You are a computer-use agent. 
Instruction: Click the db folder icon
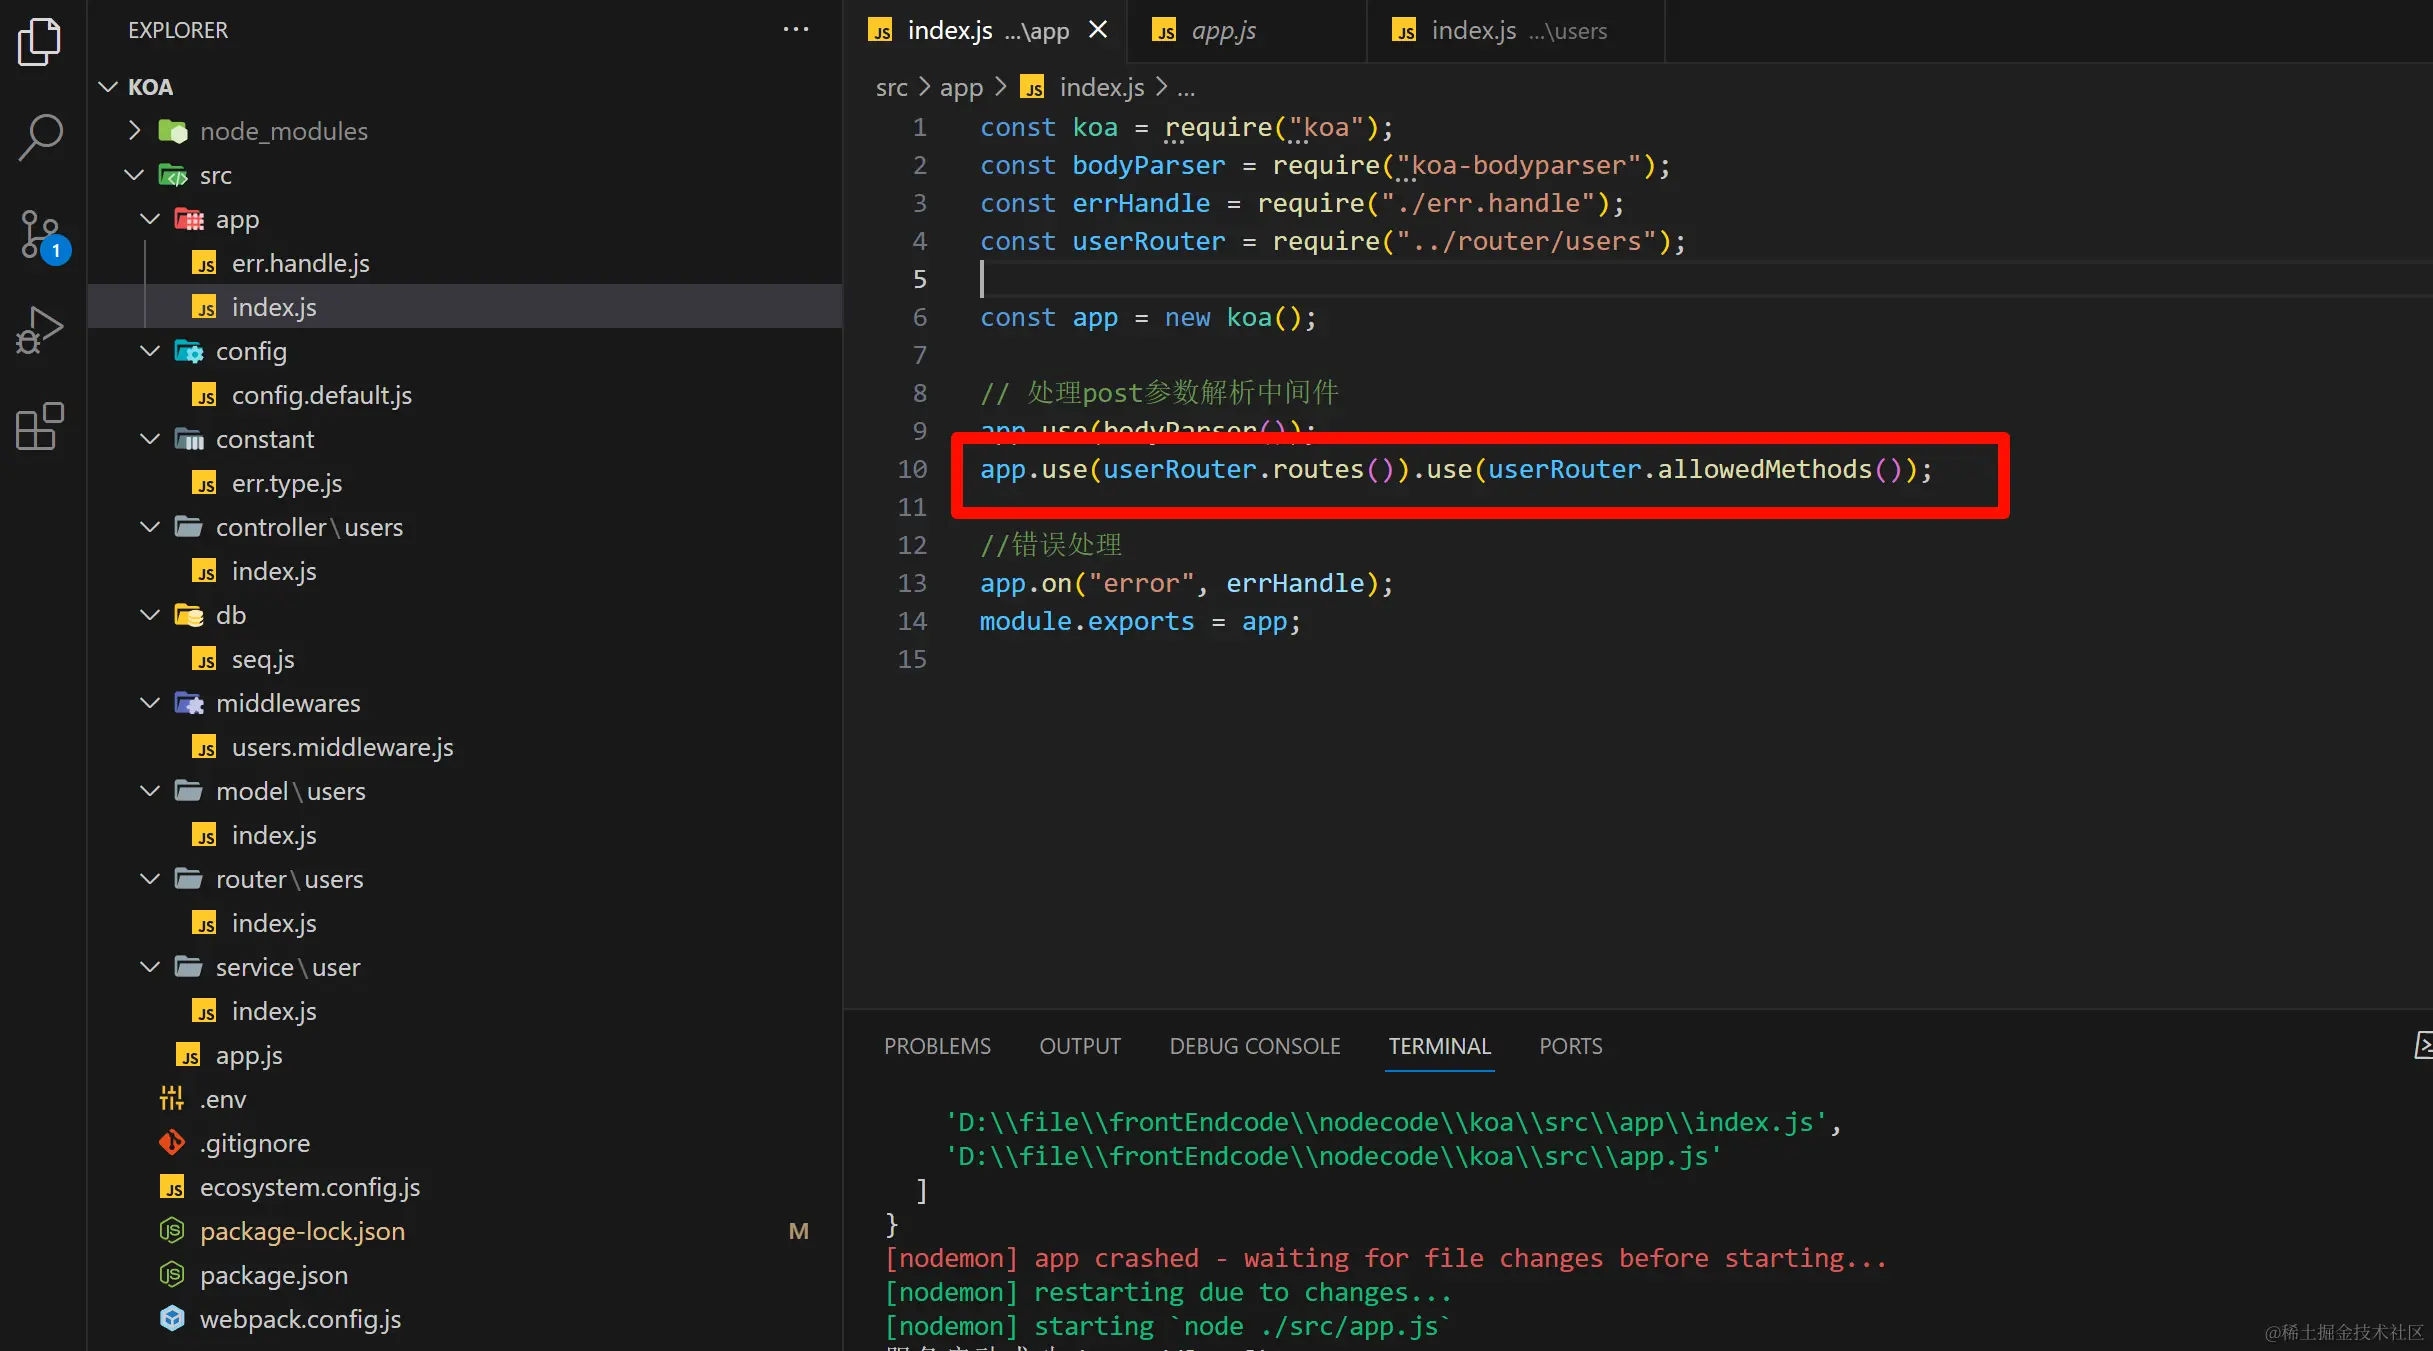[189, 615]
